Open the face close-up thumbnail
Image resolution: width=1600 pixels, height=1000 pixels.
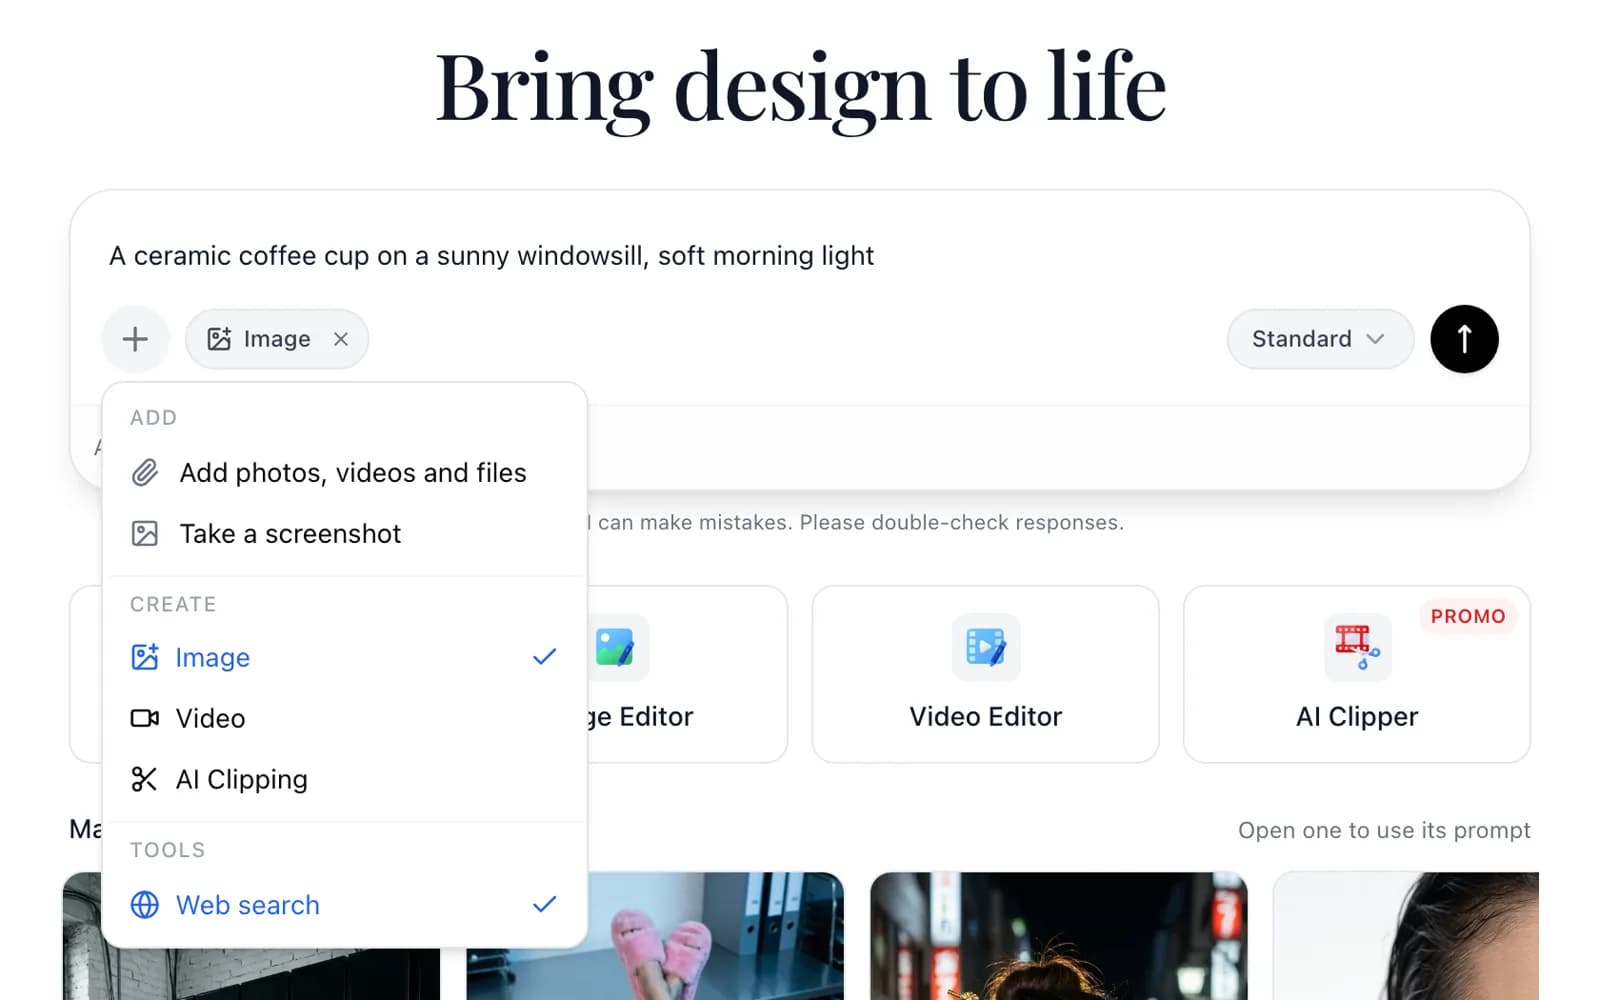point(1406,936)
